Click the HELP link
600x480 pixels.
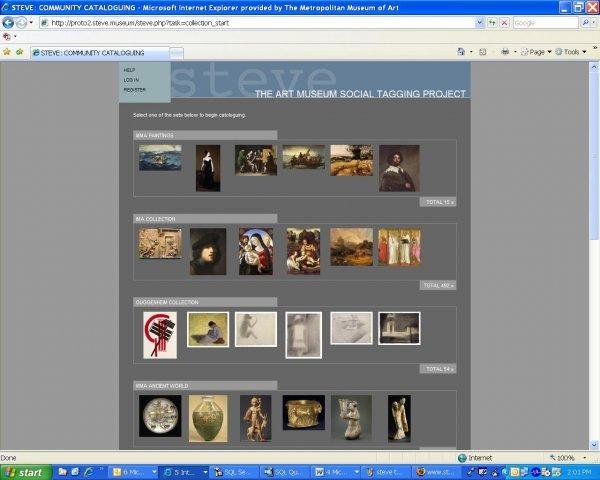tap(129, 70)
